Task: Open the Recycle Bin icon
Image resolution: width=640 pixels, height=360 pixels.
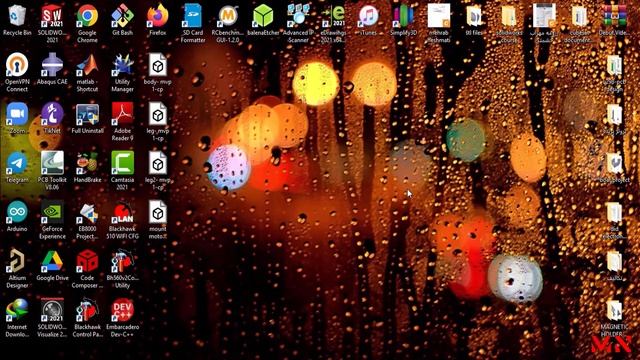Action: click(17, 16)
